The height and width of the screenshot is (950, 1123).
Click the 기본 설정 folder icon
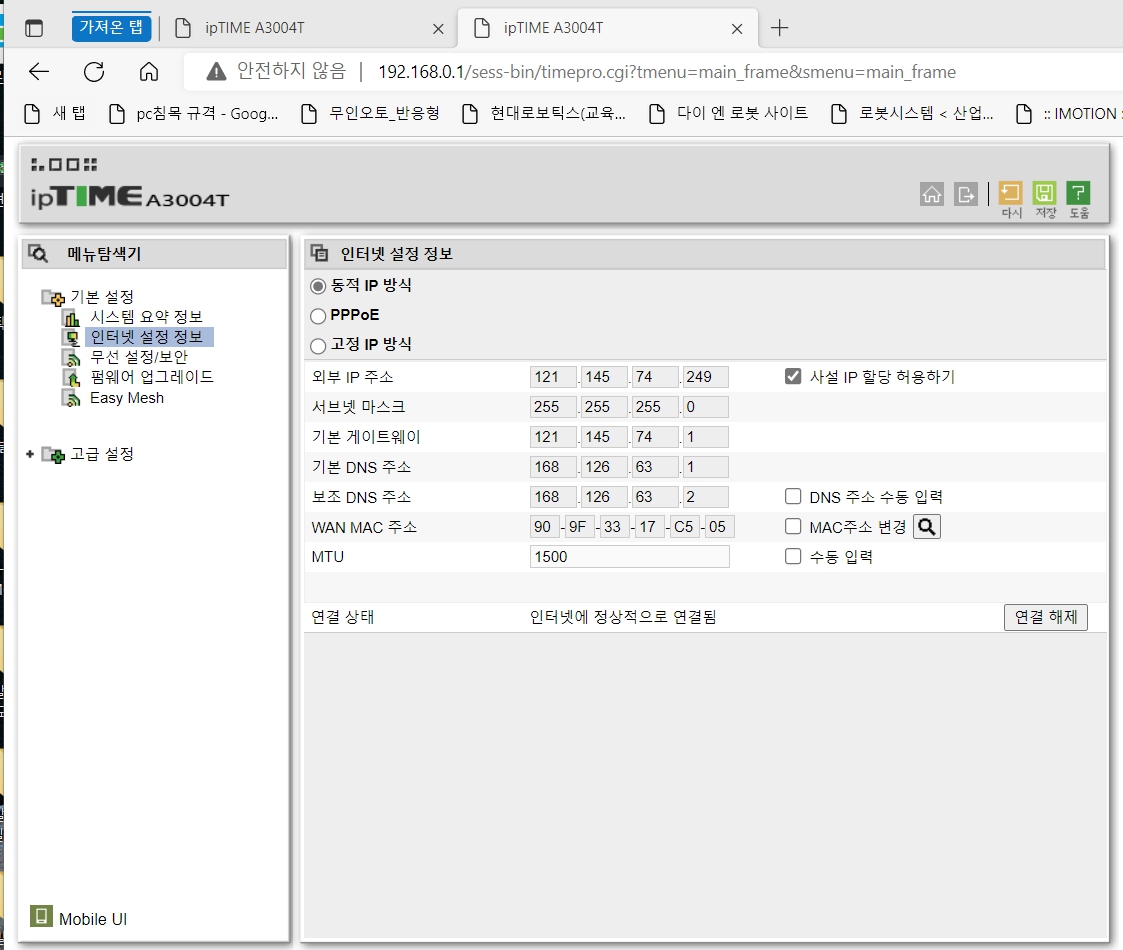point(53,297)
